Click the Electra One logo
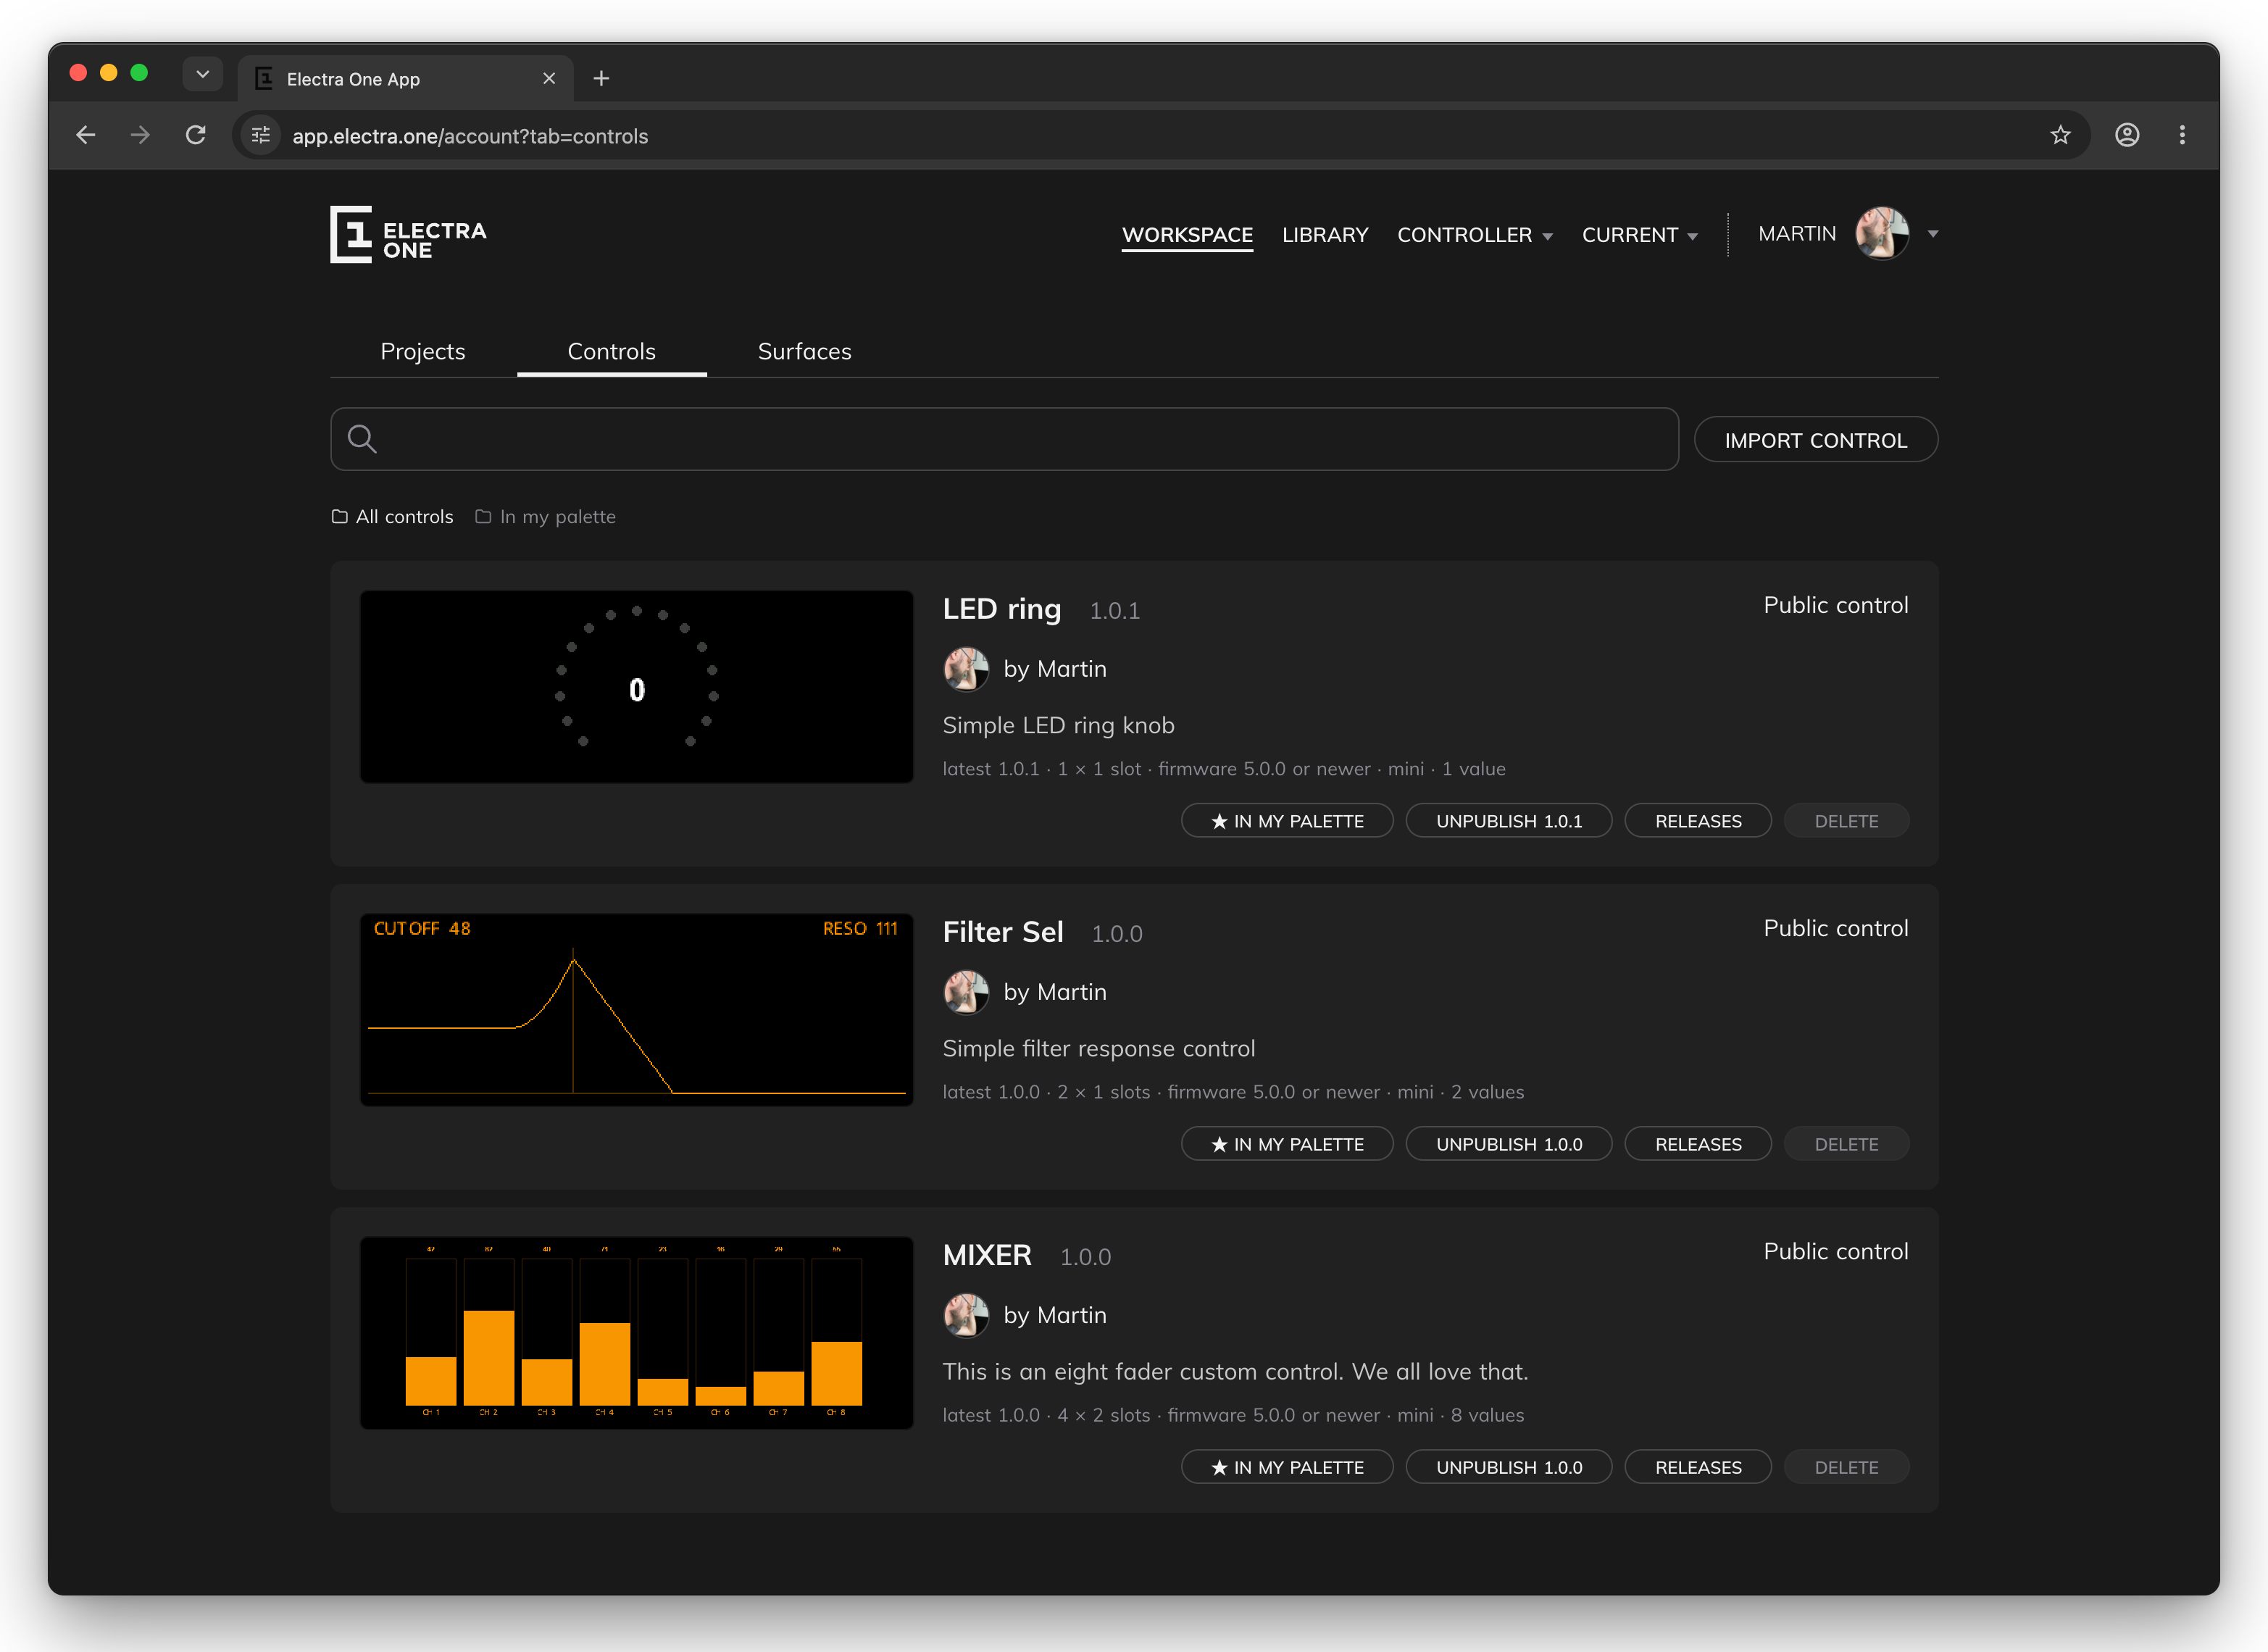The height and width of the screenshot is (1652, 2268). pos(408,235)
